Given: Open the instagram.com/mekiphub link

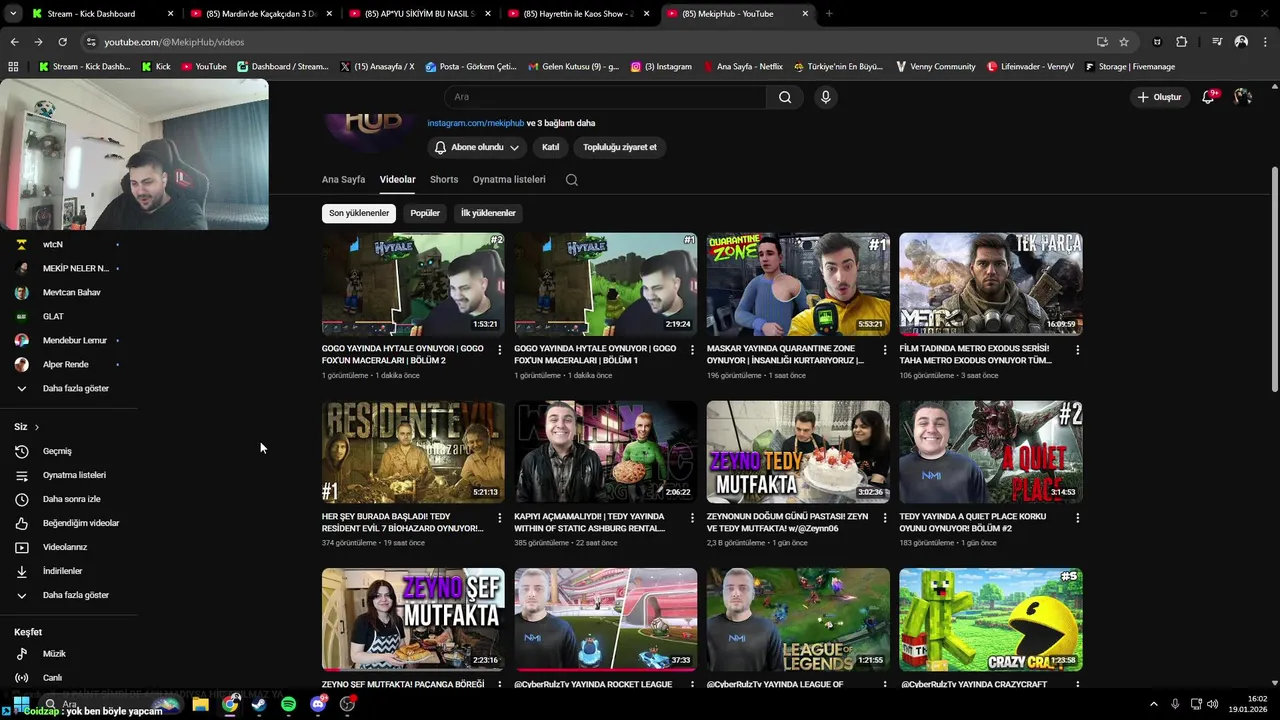Looking at the screenshot, I should coord(476,123).
